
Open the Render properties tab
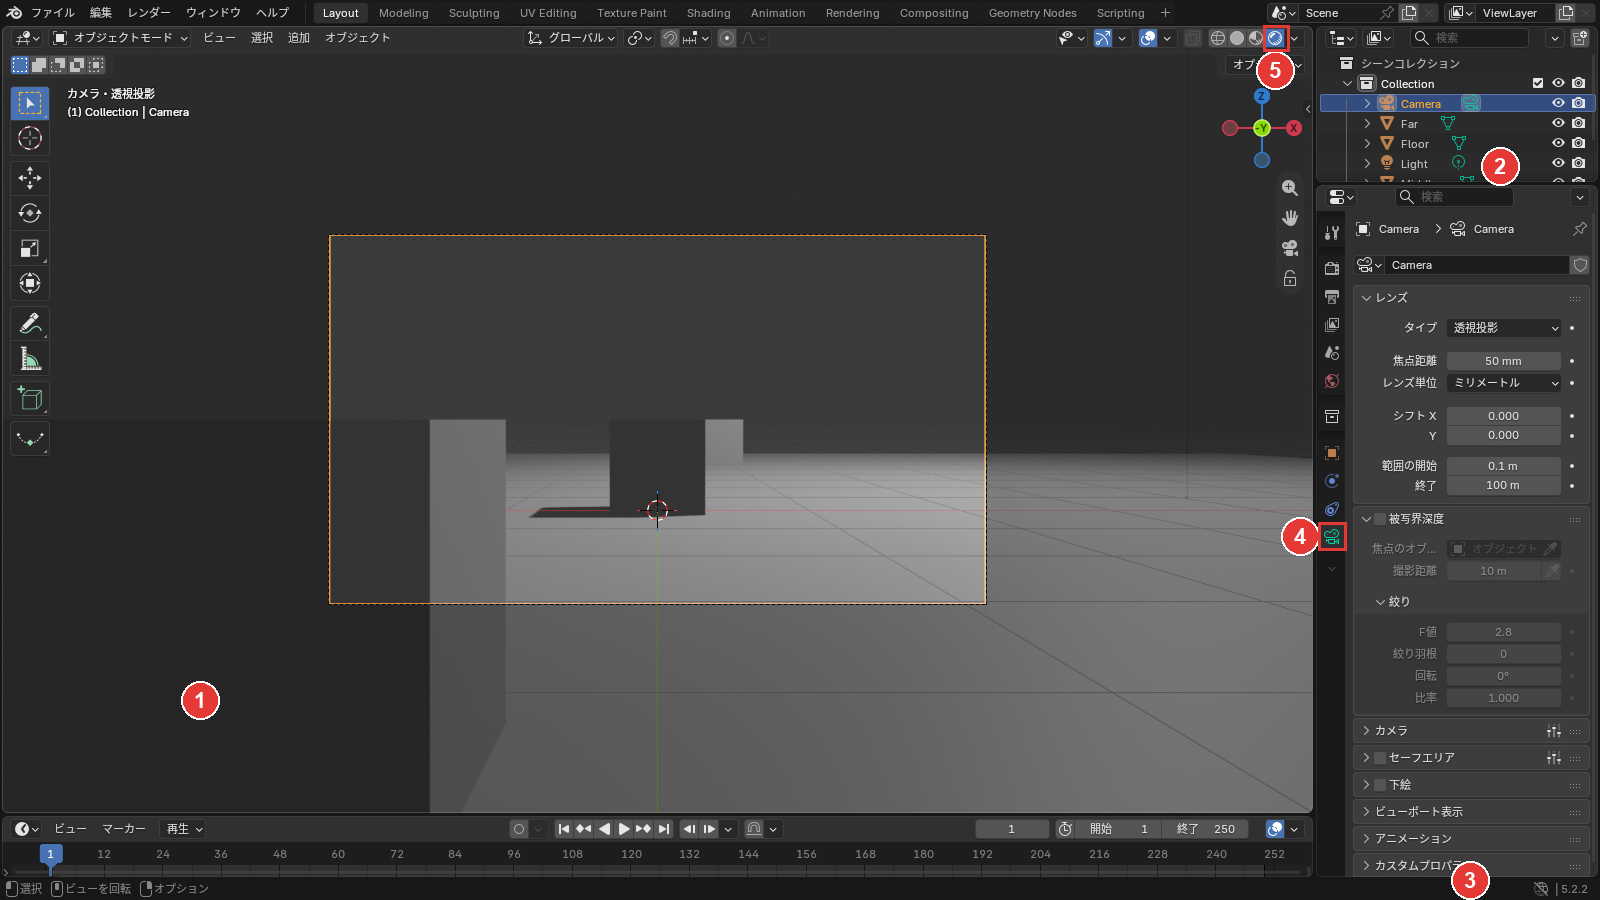[1332, 269]
